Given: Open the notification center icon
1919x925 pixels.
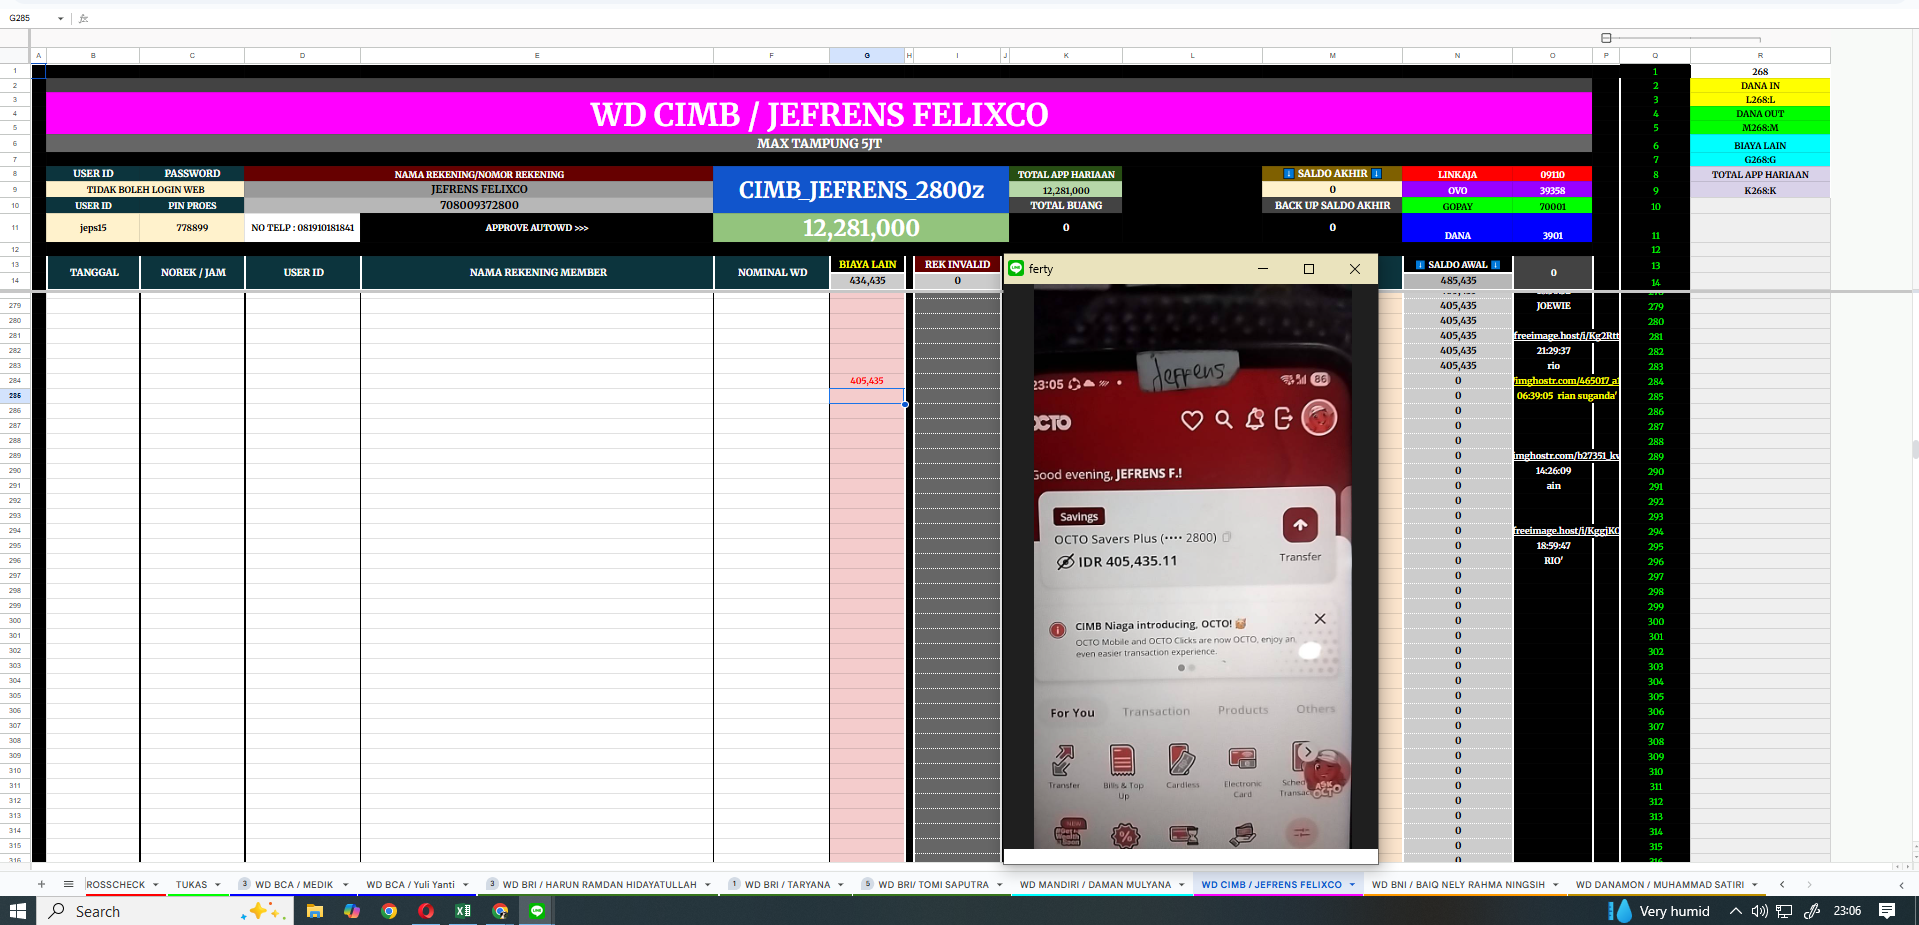Looking at the screenshot, I should 1887,911.
